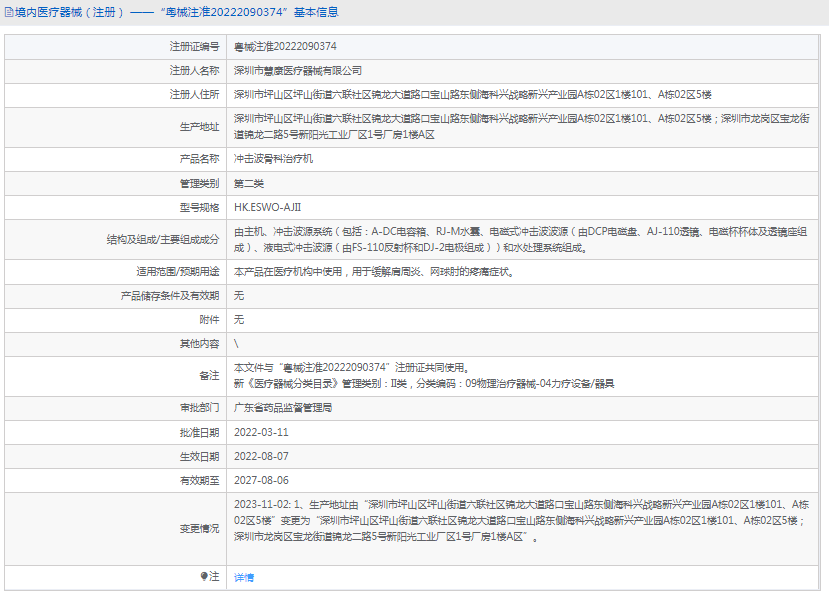This screenshot has height=596, width=829.
Task: Select registrant name 深圳市慧康医疗器械有限公司
Action: point(298,71)
